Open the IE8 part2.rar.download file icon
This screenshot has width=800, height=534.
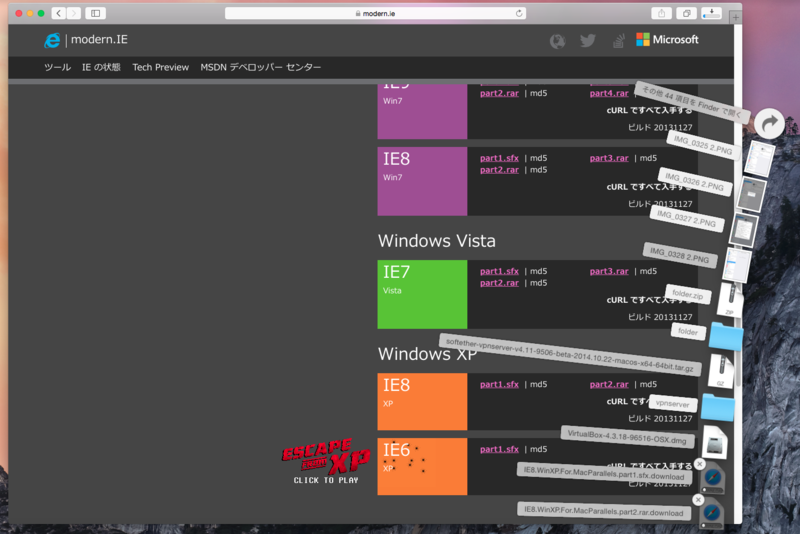coord(712,514)
